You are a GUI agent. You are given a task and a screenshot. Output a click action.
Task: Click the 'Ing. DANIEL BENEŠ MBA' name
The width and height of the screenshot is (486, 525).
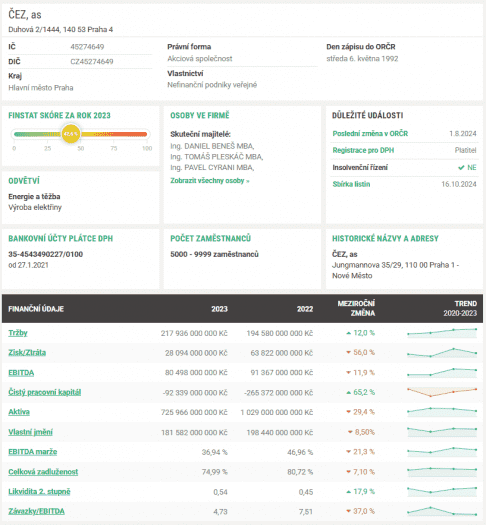tap(212, 146)
